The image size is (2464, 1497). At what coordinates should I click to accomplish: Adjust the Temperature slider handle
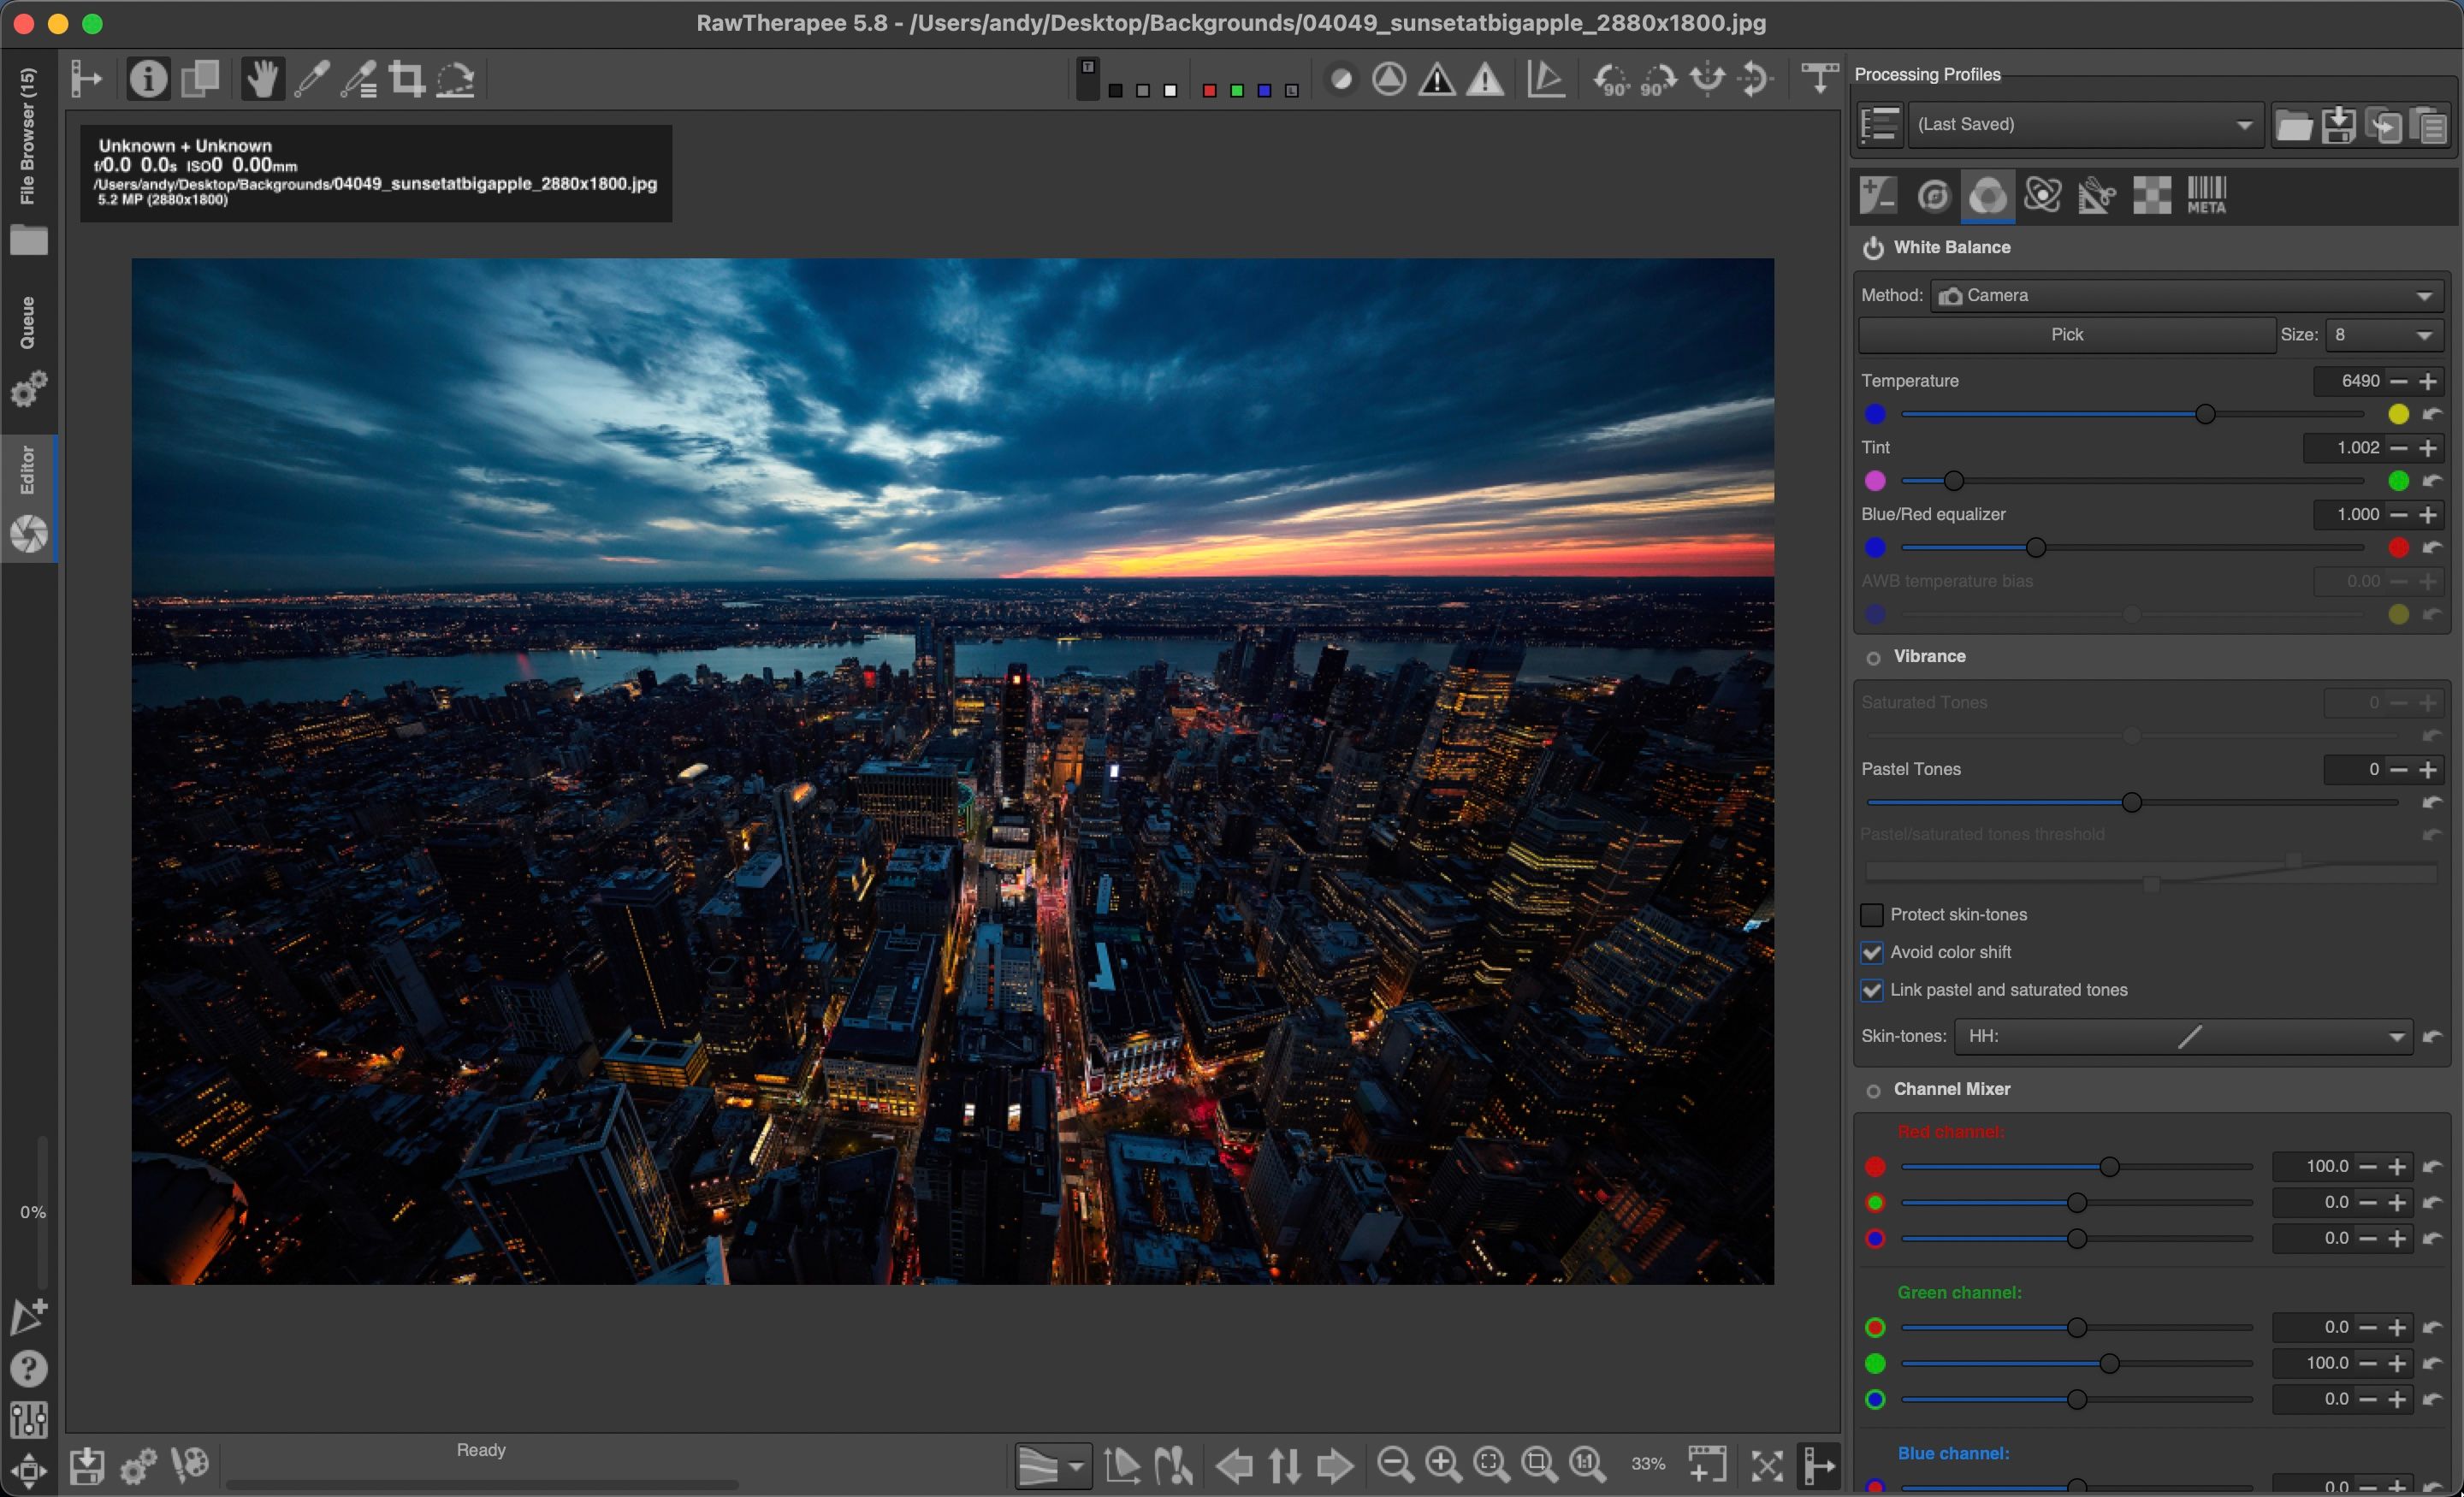tap(2205, 414)
